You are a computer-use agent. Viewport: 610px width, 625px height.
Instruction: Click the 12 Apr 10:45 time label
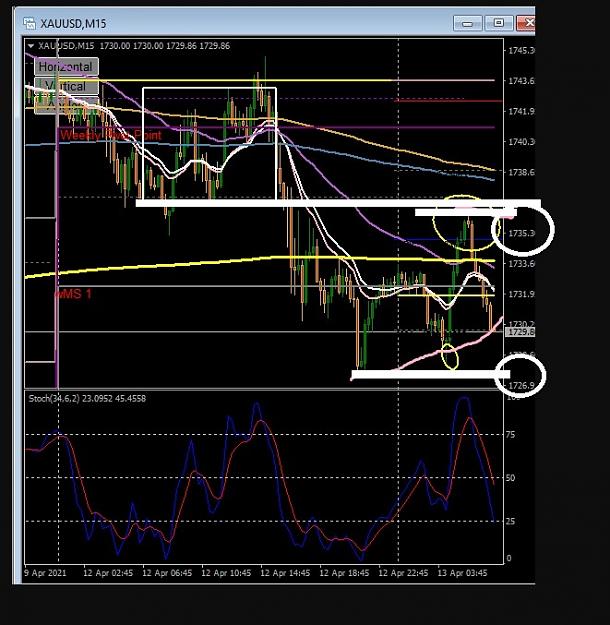[226, 573]
